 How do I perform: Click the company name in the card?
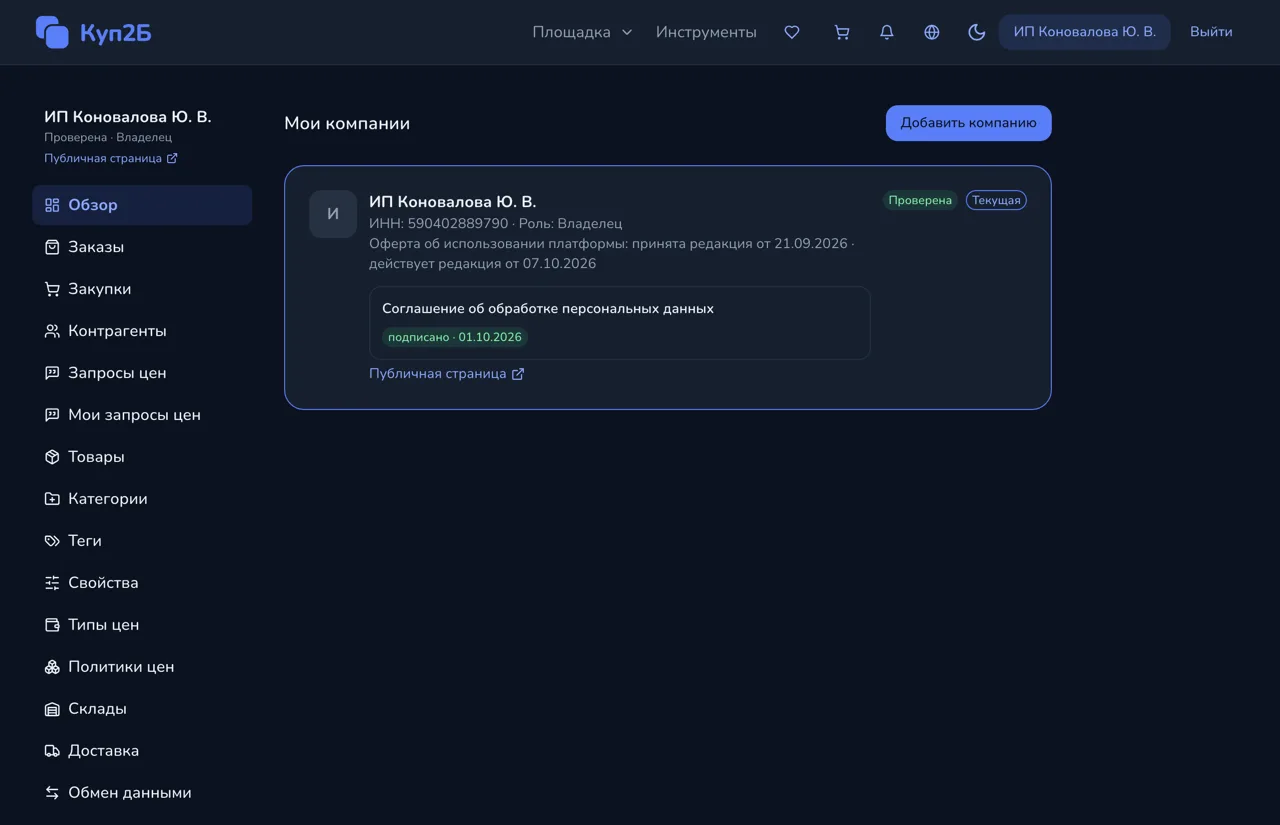tap(453, 202)
